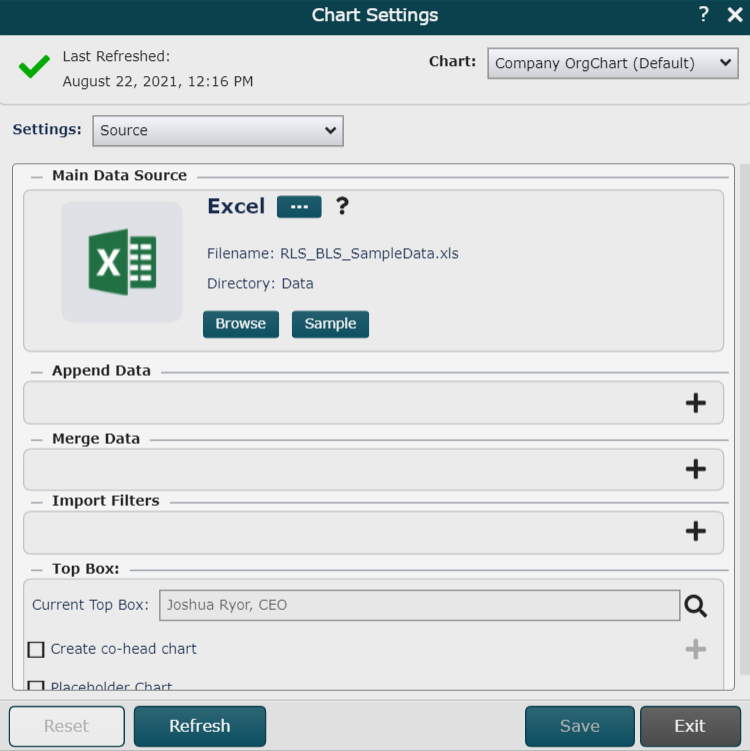Exit the Chart Settings dialog
This screenshot has width=750, height=751.
pyautogui.click(x=689, y=726)
